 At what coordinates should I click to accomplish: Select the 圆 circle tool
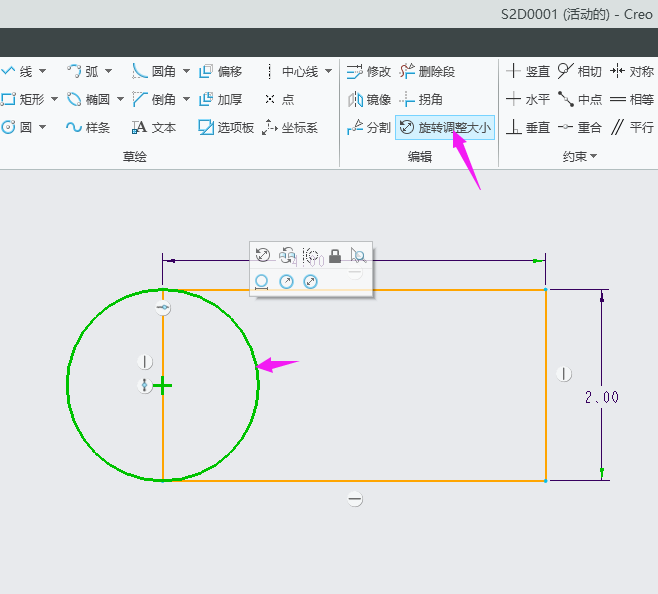[17, 127]
